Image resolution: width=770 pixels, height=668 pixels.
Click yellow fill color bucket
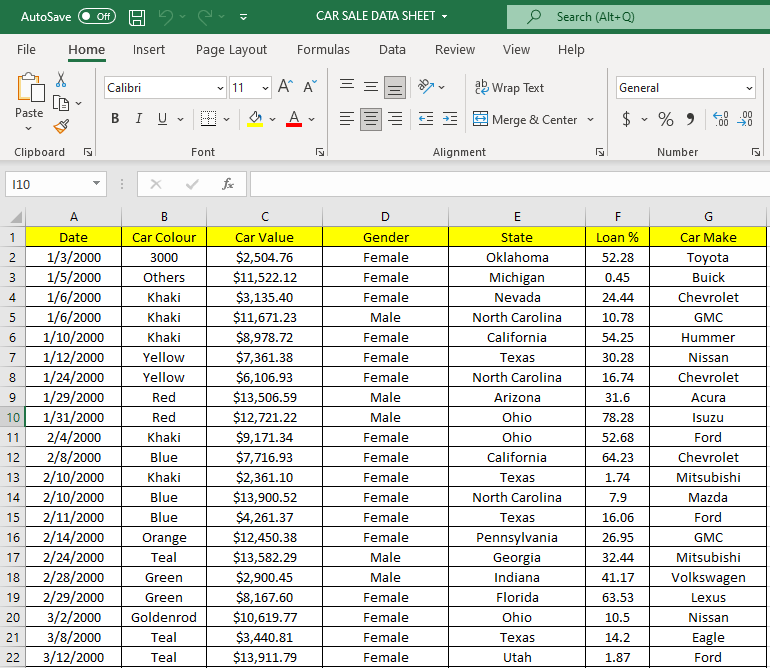pos(255,118)
